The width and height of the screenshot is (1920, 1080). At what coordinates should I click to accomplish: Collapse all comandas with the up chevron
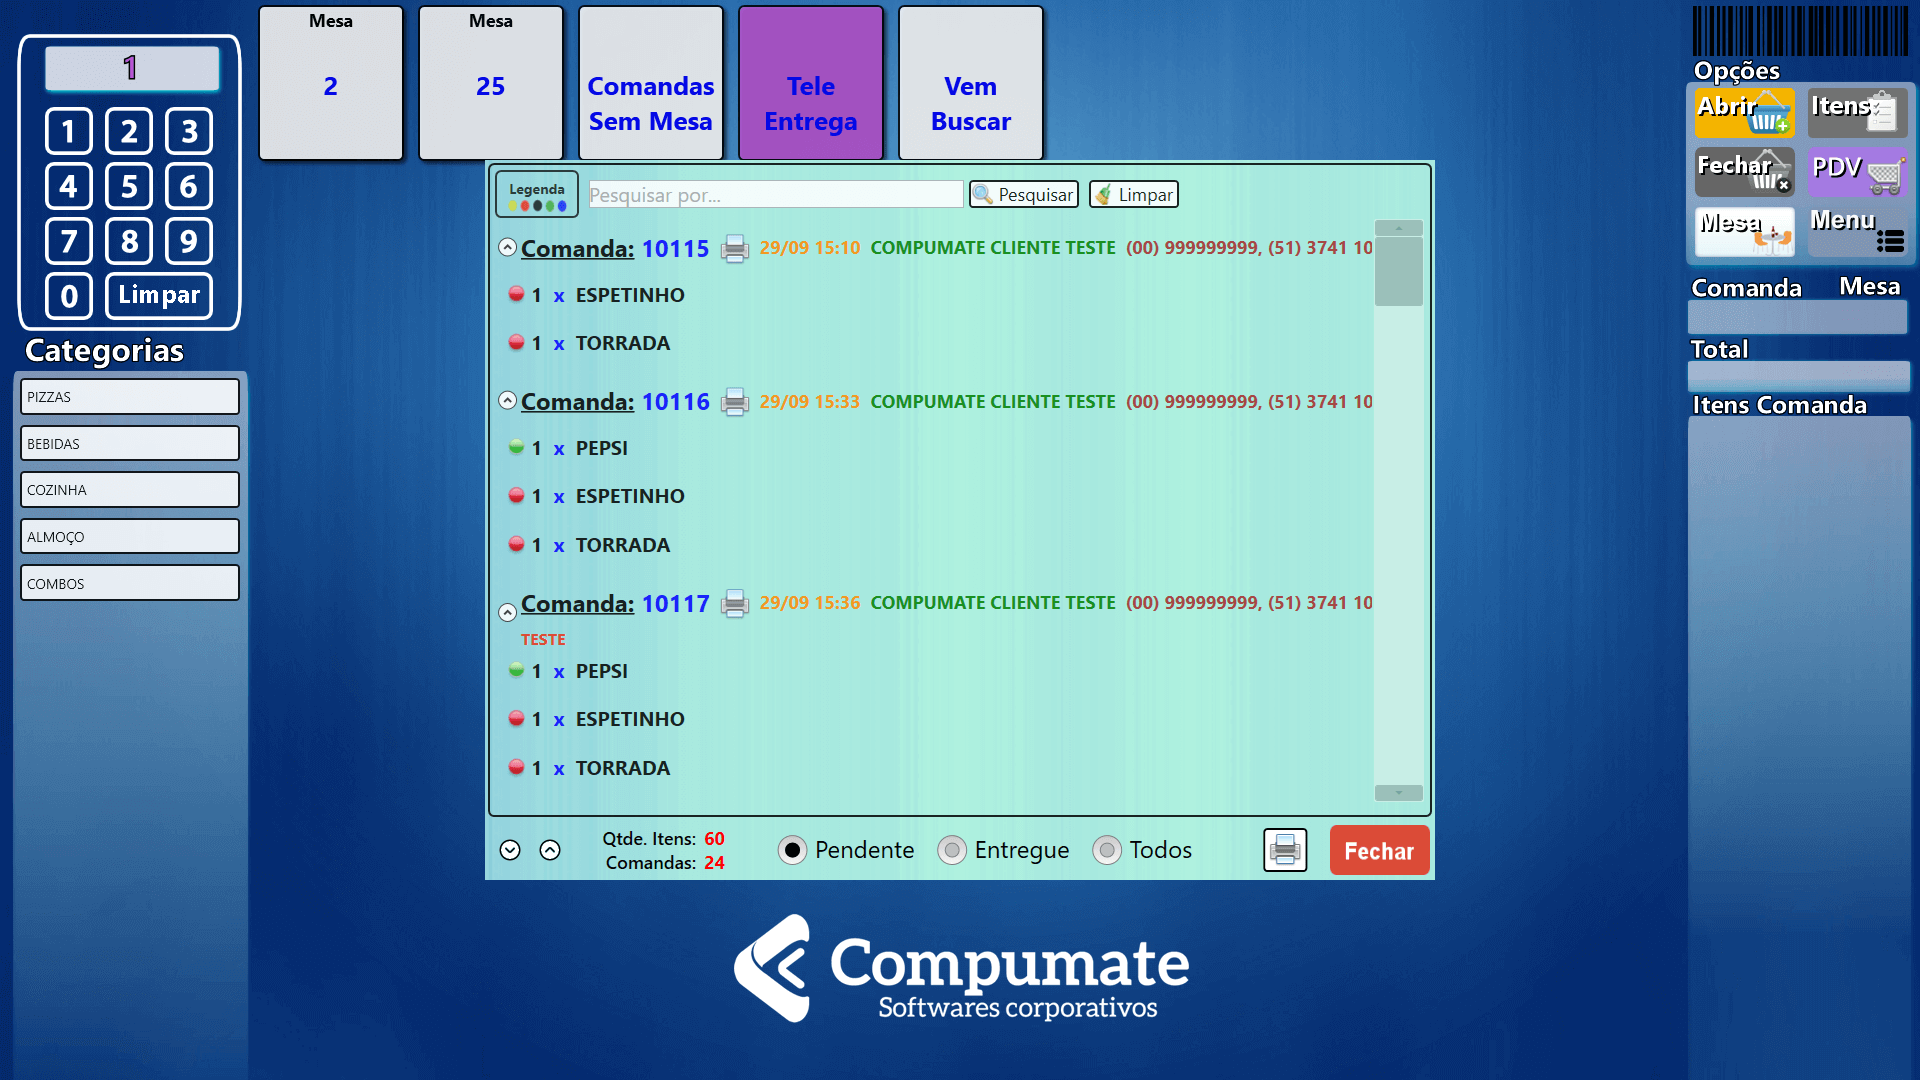(550, 850)
